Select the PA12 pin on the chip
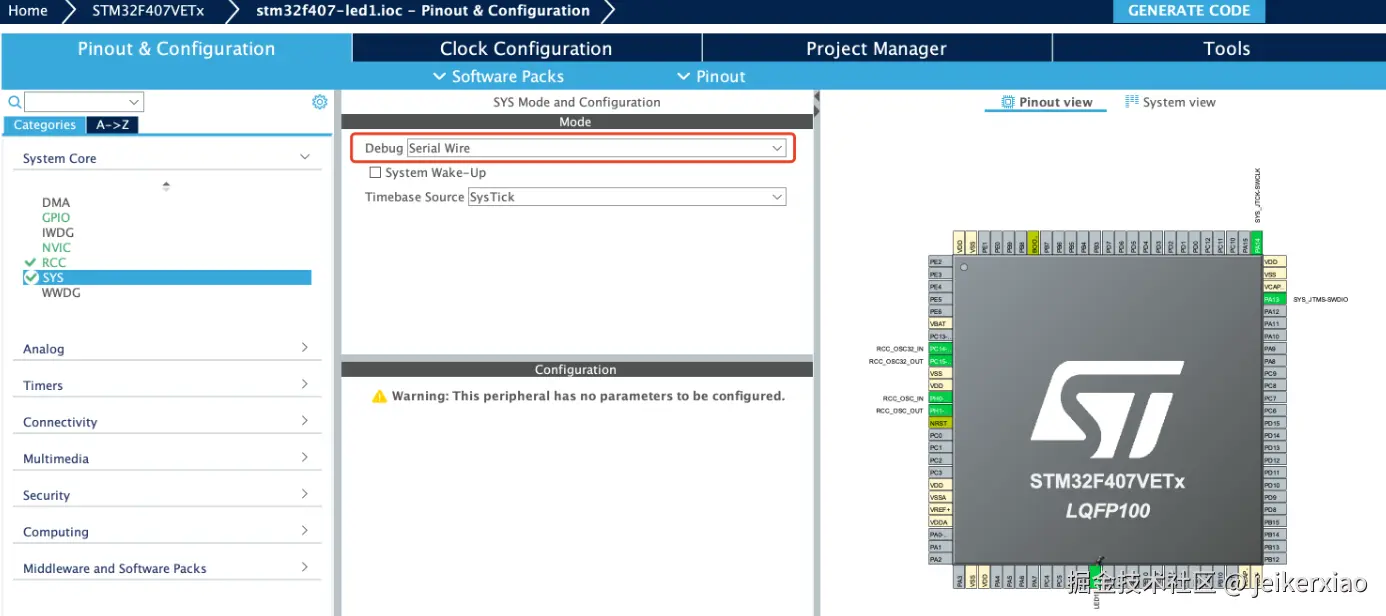This screenshot has height=616, width=1386. pos(1274,311)
